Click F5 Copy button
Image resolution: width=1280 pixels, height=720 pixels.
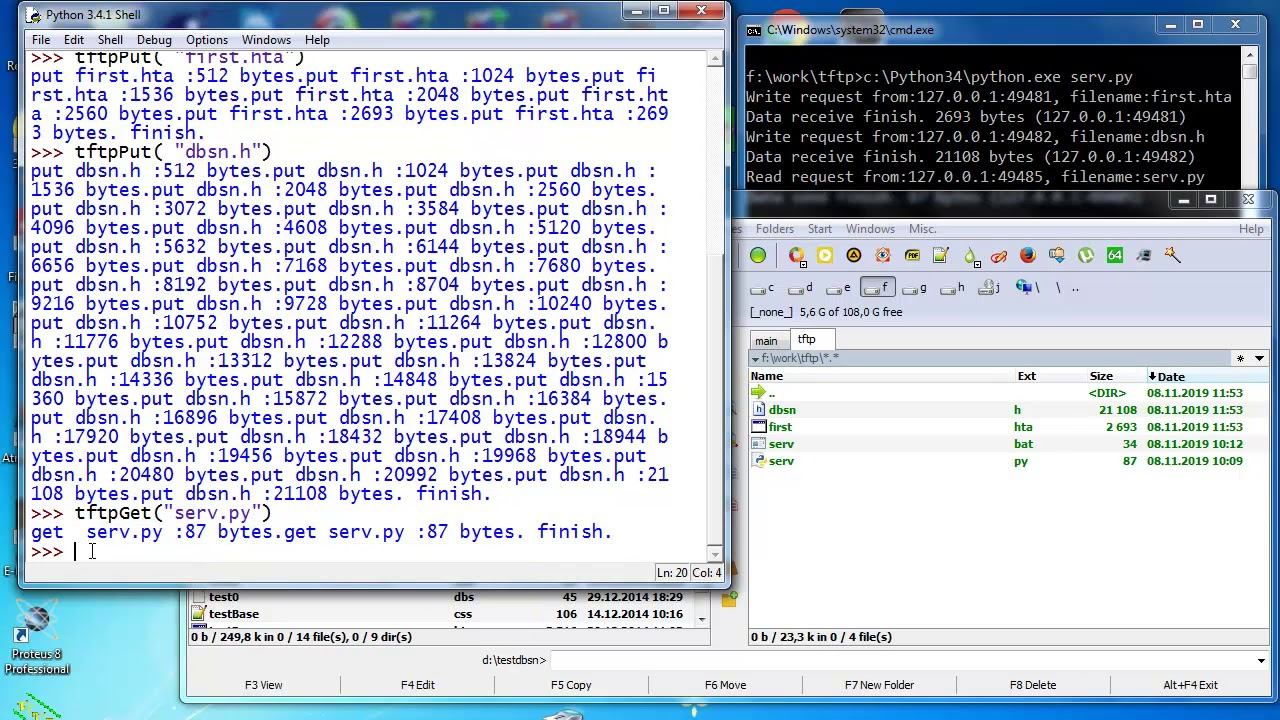571,685
